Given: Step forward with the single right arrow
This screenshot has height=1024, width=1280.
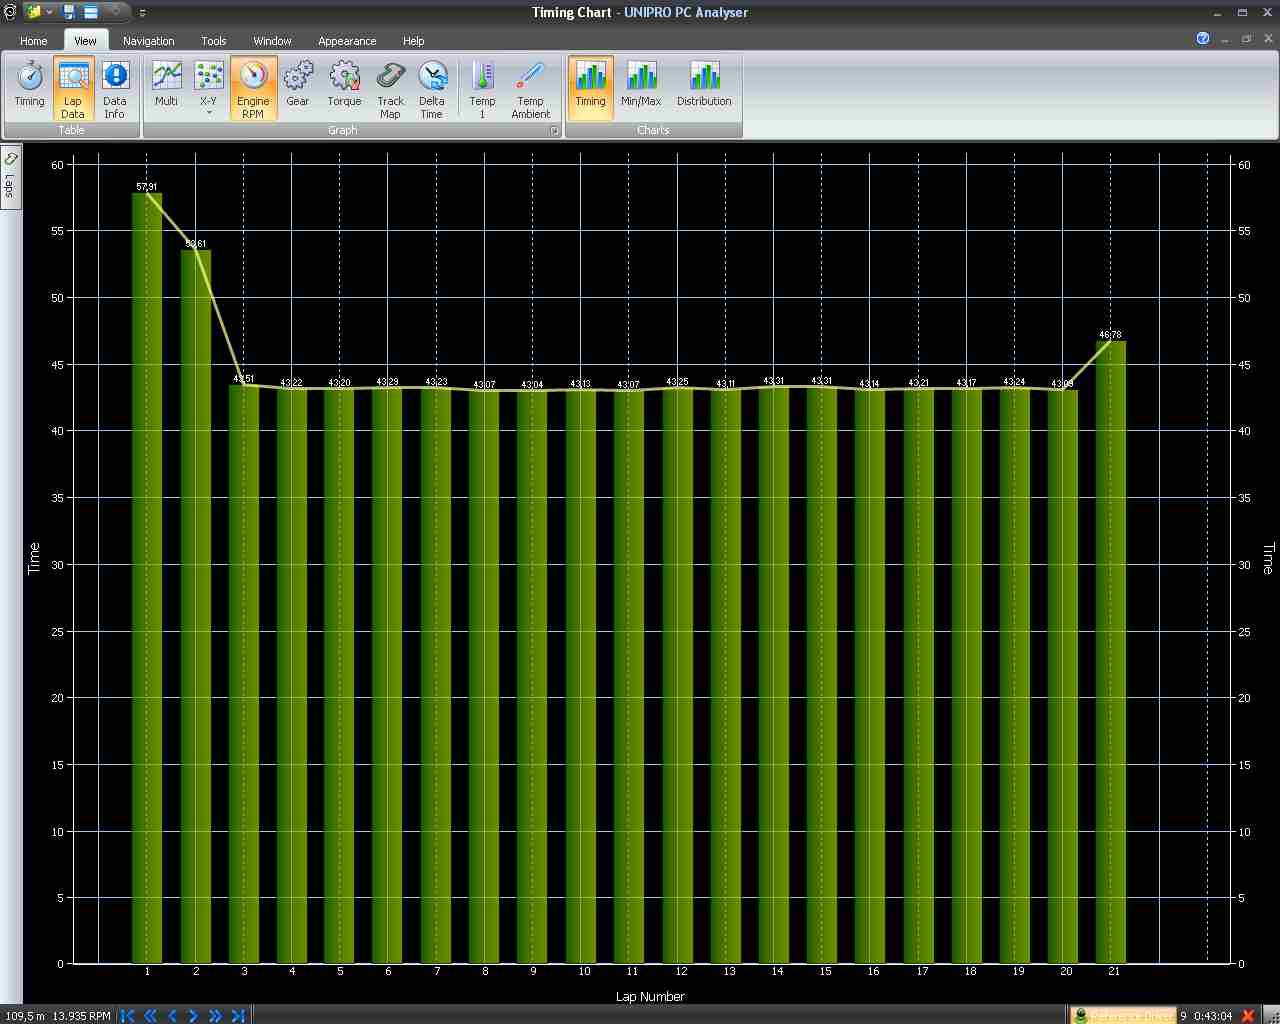Looking at the screenshot, I should (x=194, y=1015).
